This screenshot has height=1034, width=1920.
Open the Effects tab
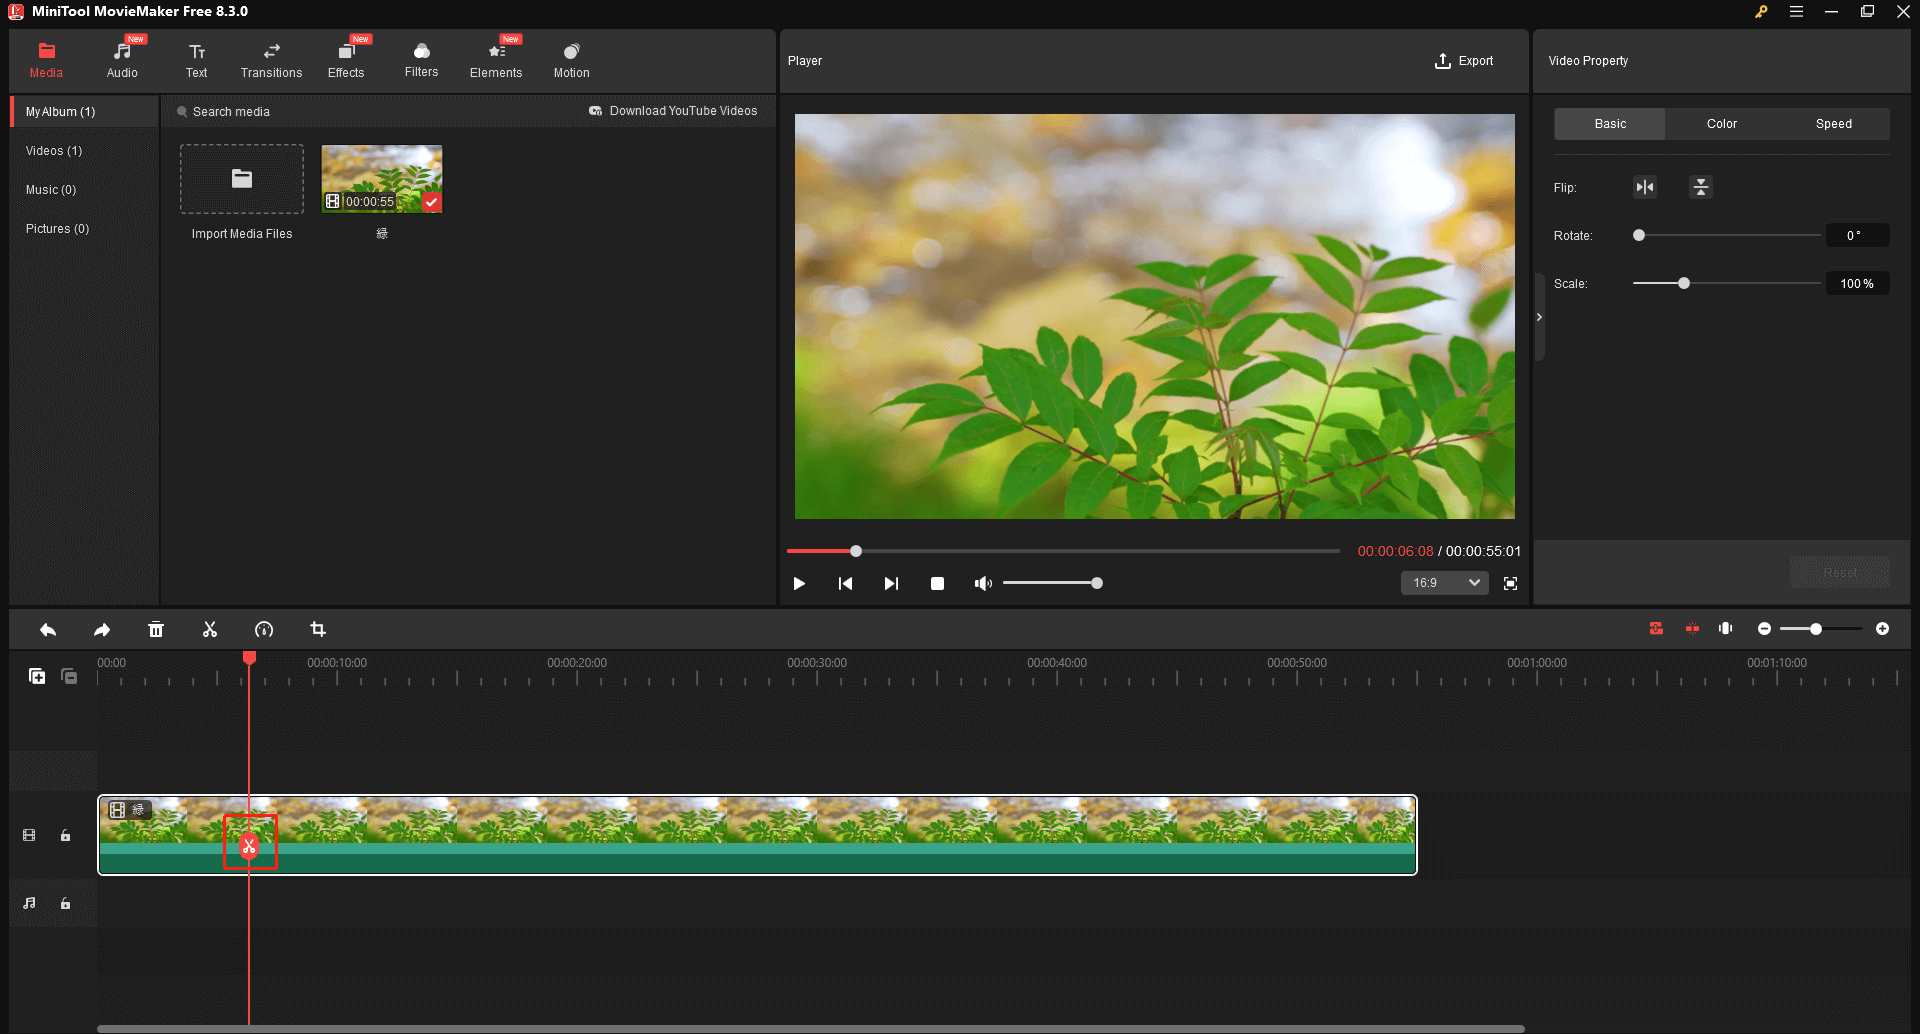coord(346,60)
